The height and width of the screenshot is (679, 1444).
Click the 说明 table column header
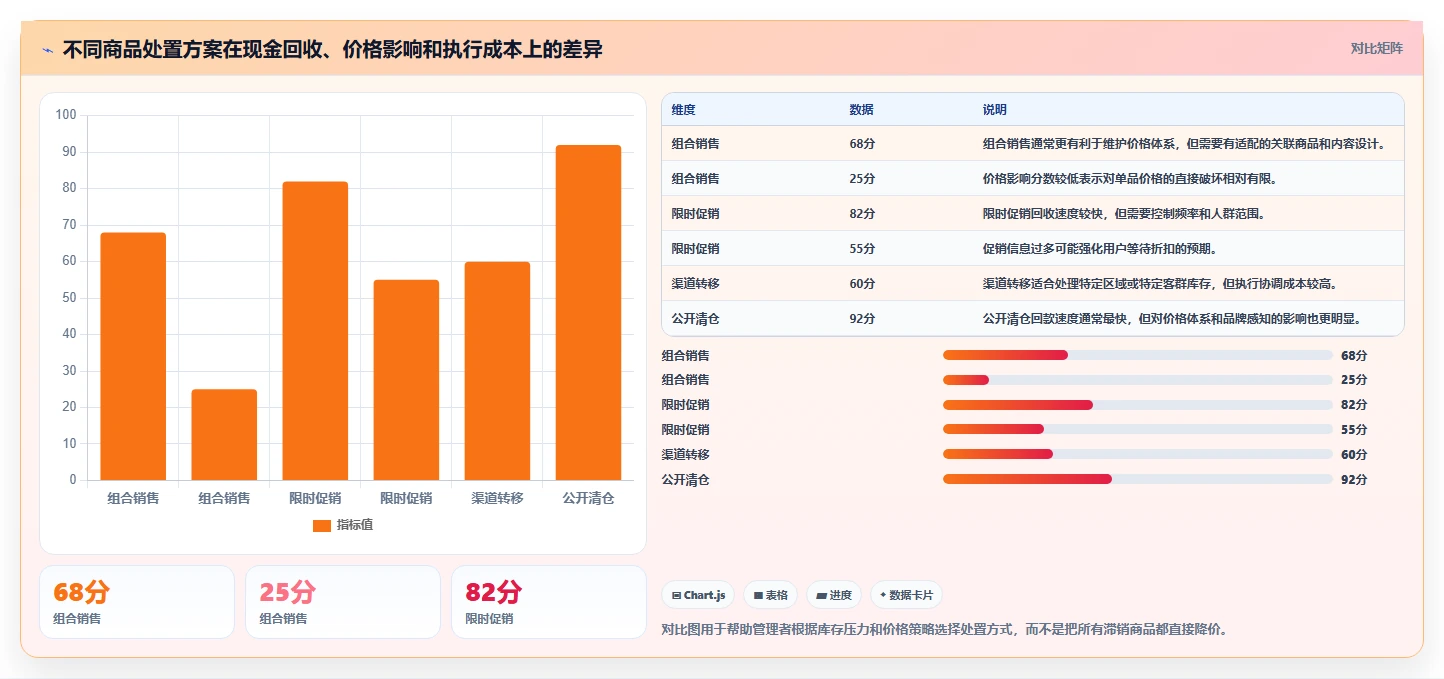click(994, 110)
